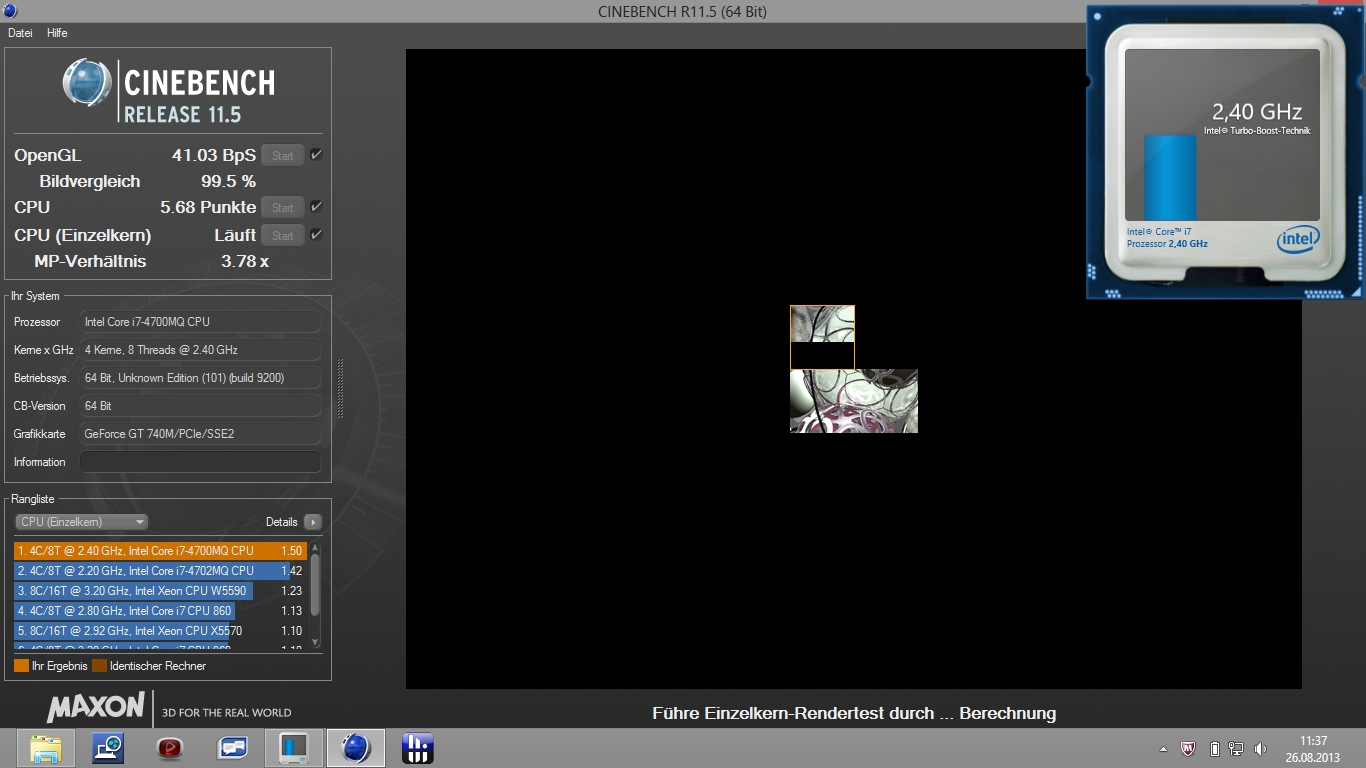Click the CPU result 5.68 Punkte
The height and width of the screenshot is (768, 1366).
pyautogui.click(x=208, y=207)
